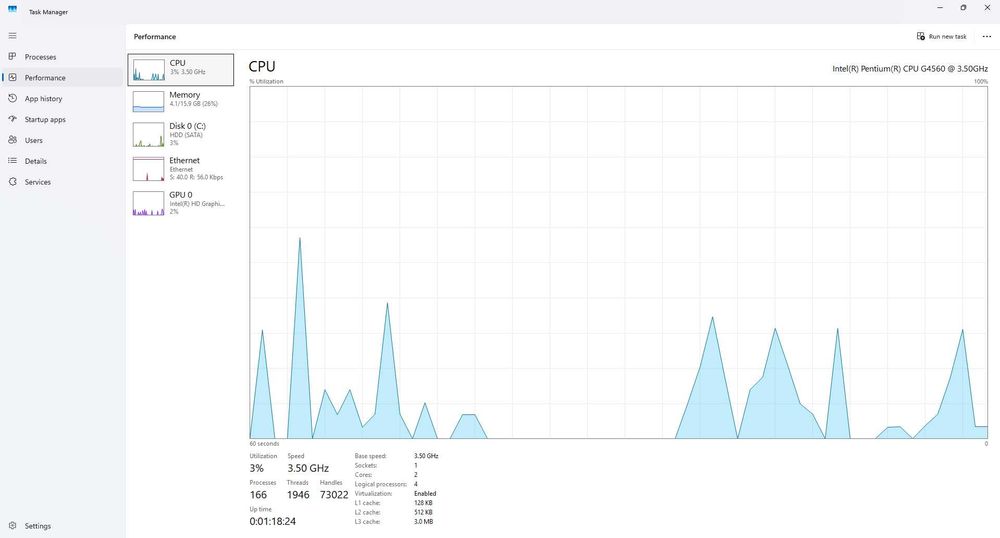
Task: Click the CPU heading above the graph
Action: pos(261,66)
